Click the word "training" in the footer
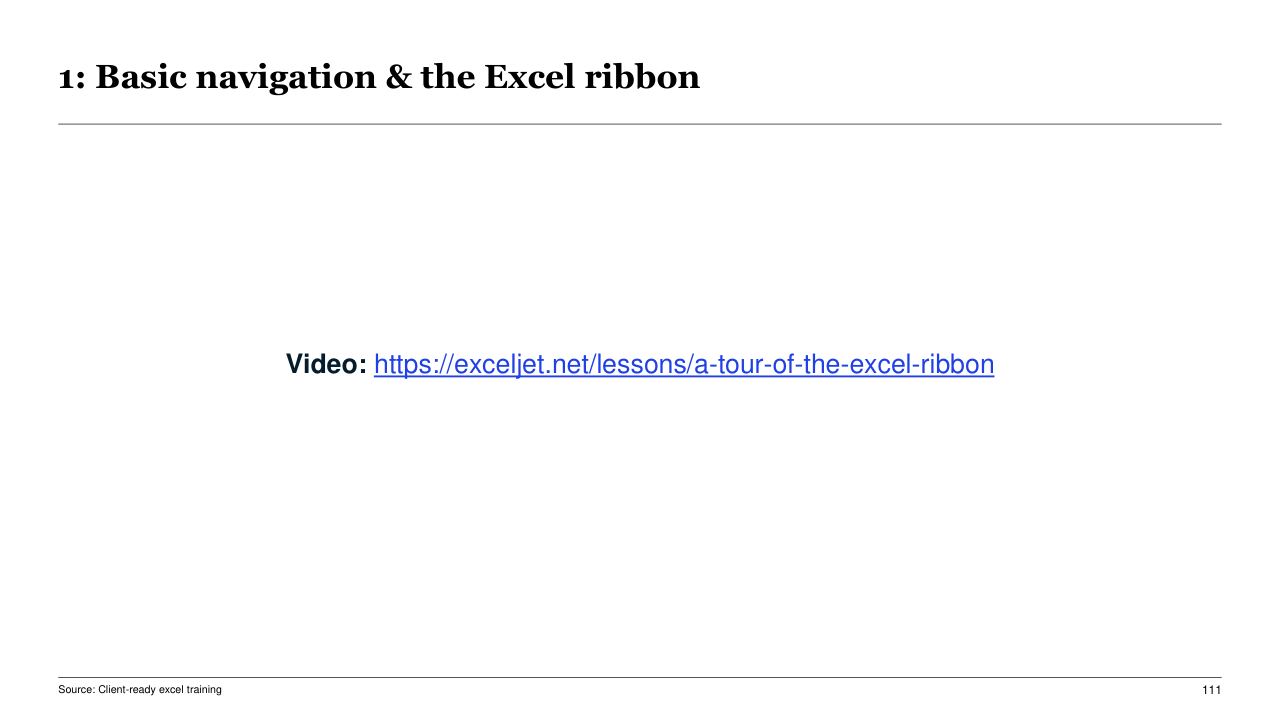The width and height of the screenshot is (1280, 720). pyautogui.click(x=204, y=690)
